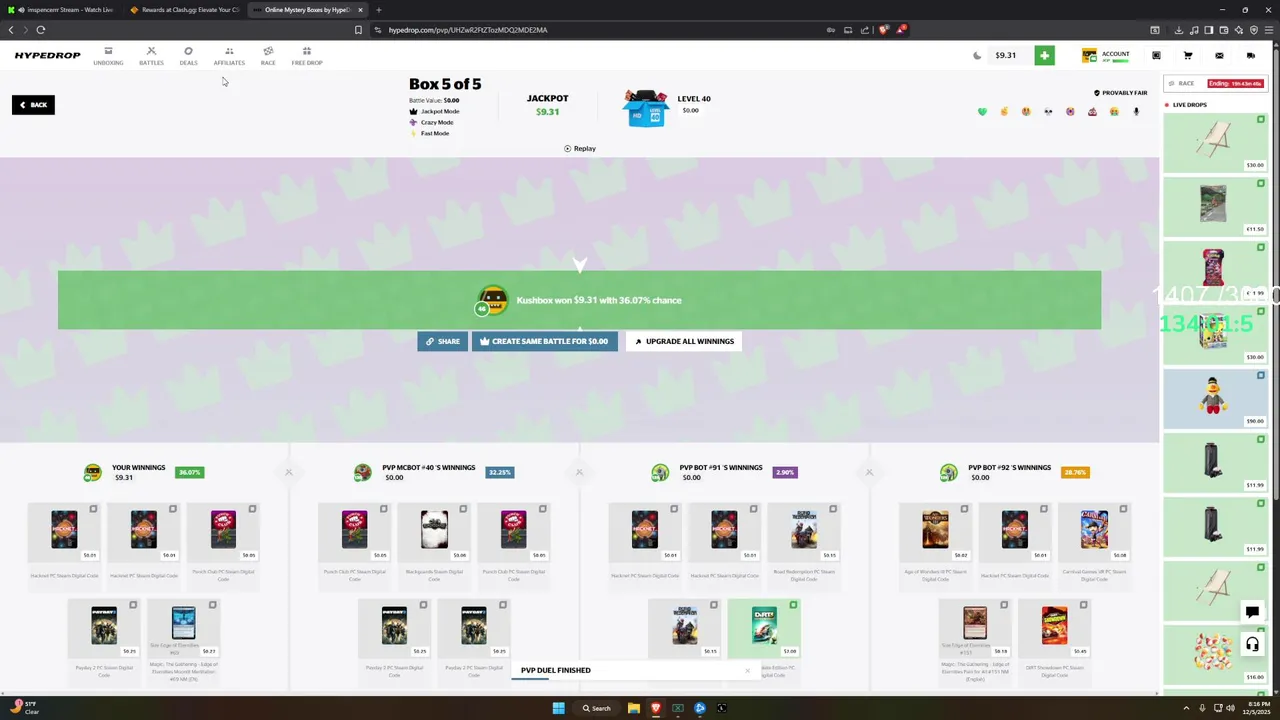1280x720 pixels.
Task: Check box on top beach chair drop
Action: coord(1260,120)
